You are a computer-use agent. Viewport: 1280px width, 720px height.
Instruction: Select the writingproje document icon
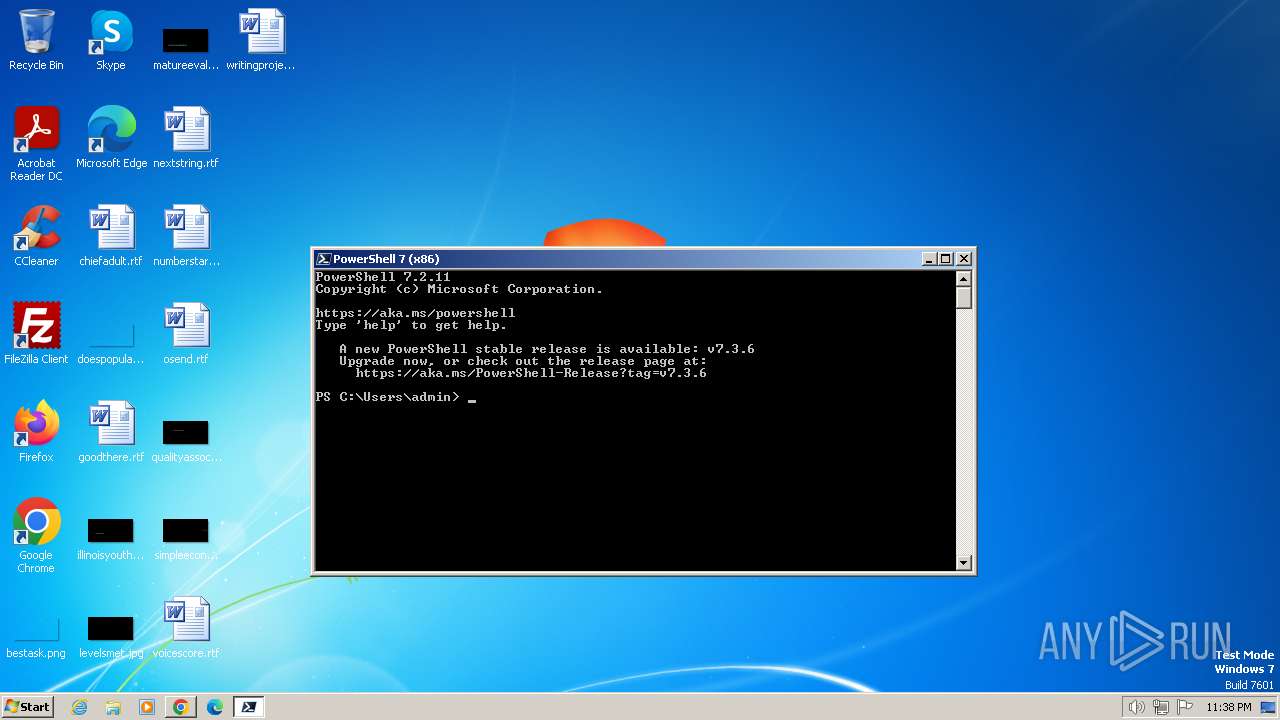pyautogui.click(x=261, y=40)
